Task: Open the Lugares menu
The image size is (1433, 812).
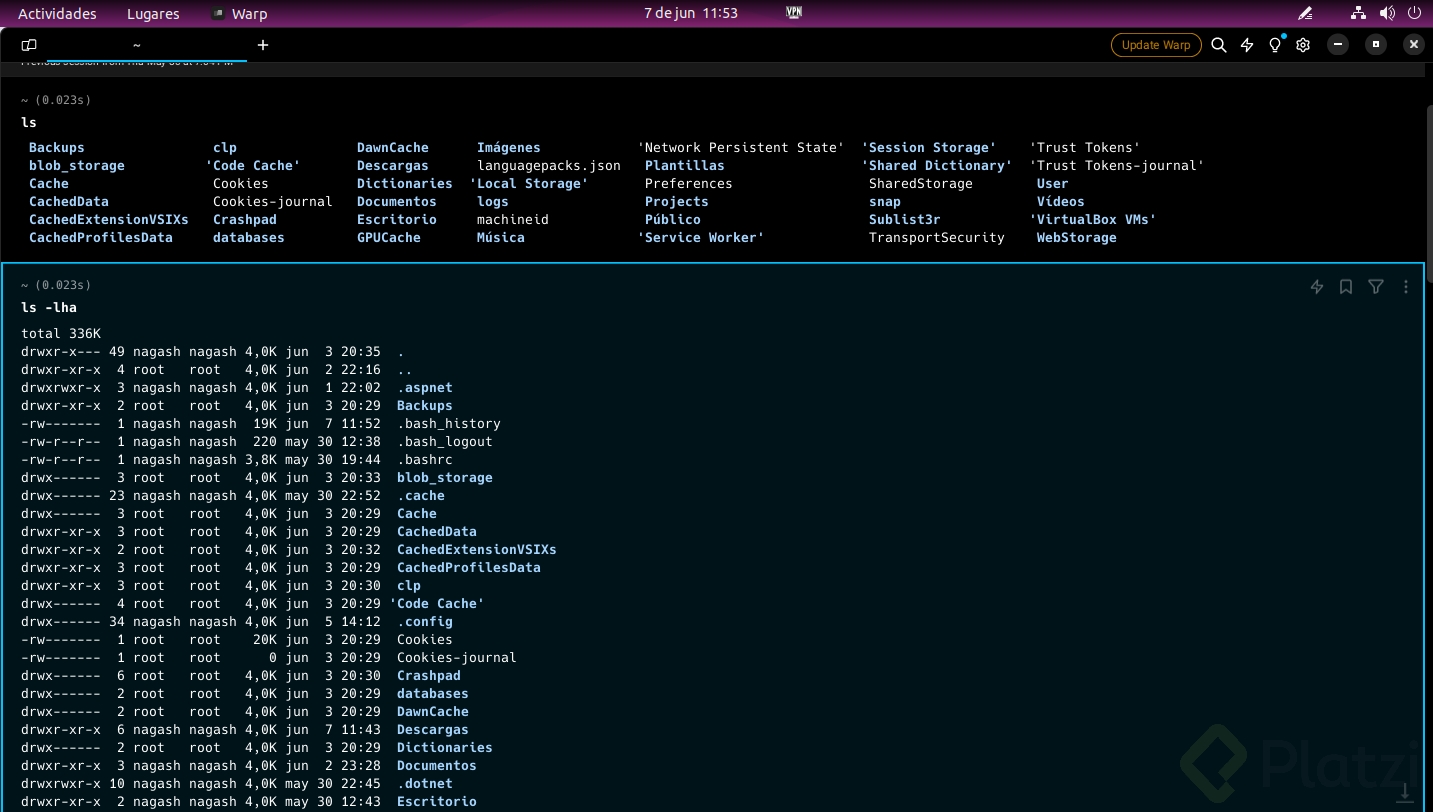Action: click(153, 14)
